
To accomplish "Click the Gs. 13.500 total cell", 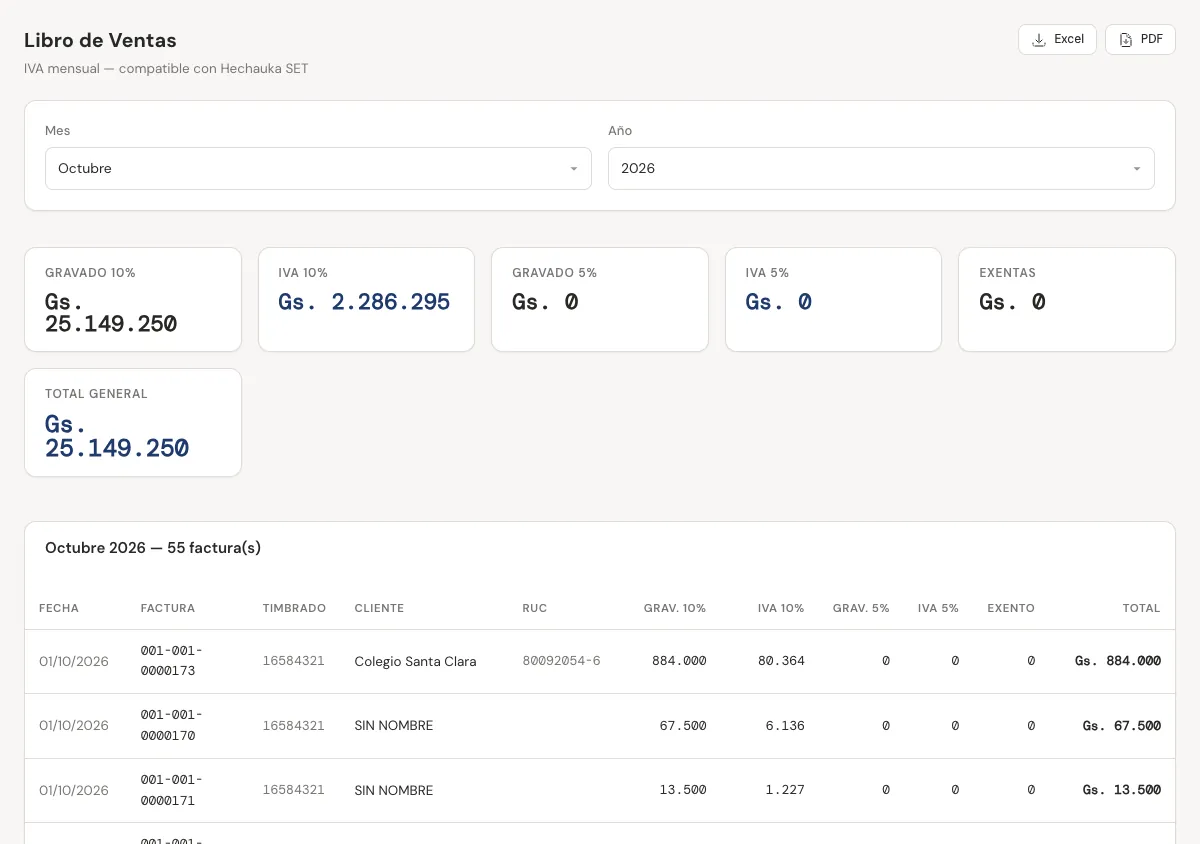I will (1122, 790).
